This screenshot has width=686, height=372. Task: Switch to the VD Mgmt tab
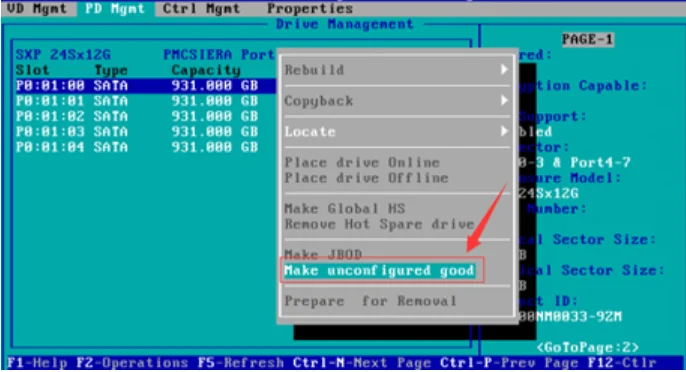click(x=36, y=8)
